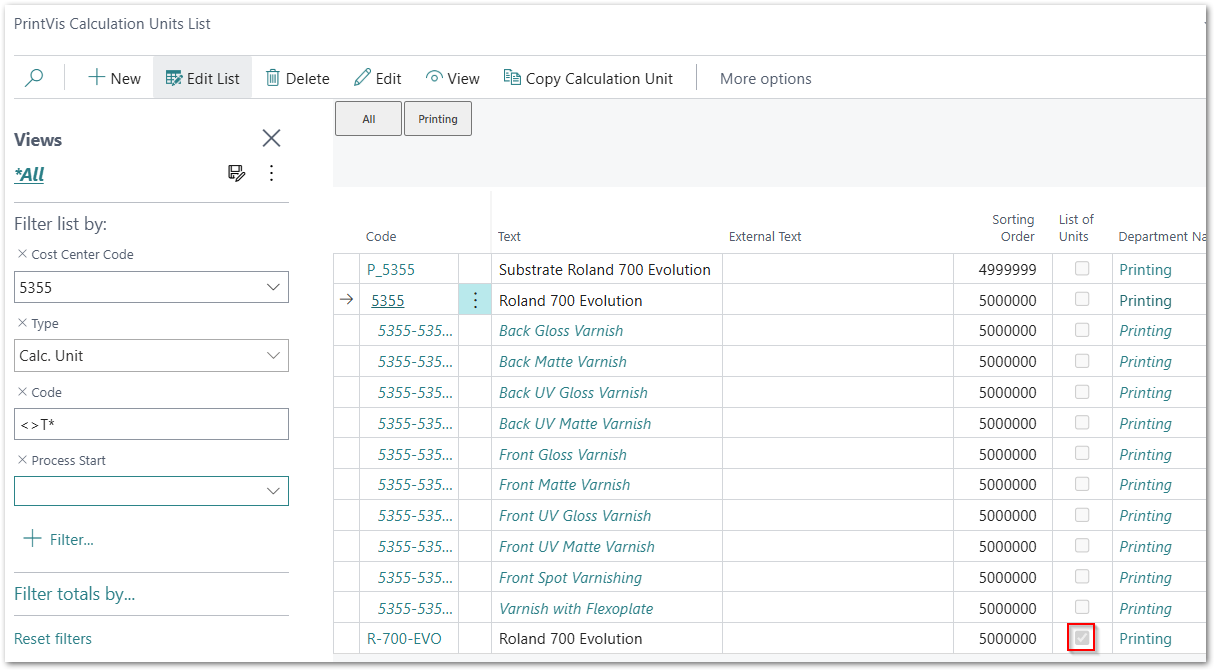Click the List of Units header
Screen dimensions: 1215x671
[1076, 228]
